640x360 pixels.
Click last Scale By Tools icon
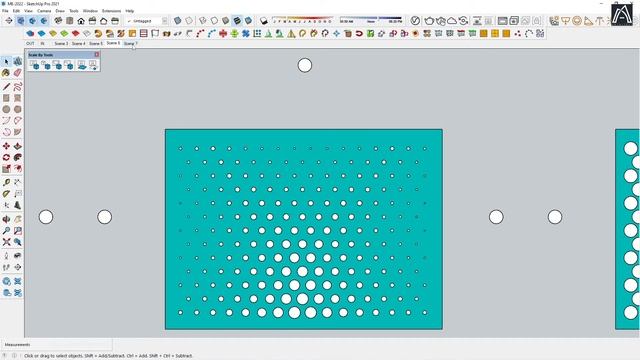point(93,65)
